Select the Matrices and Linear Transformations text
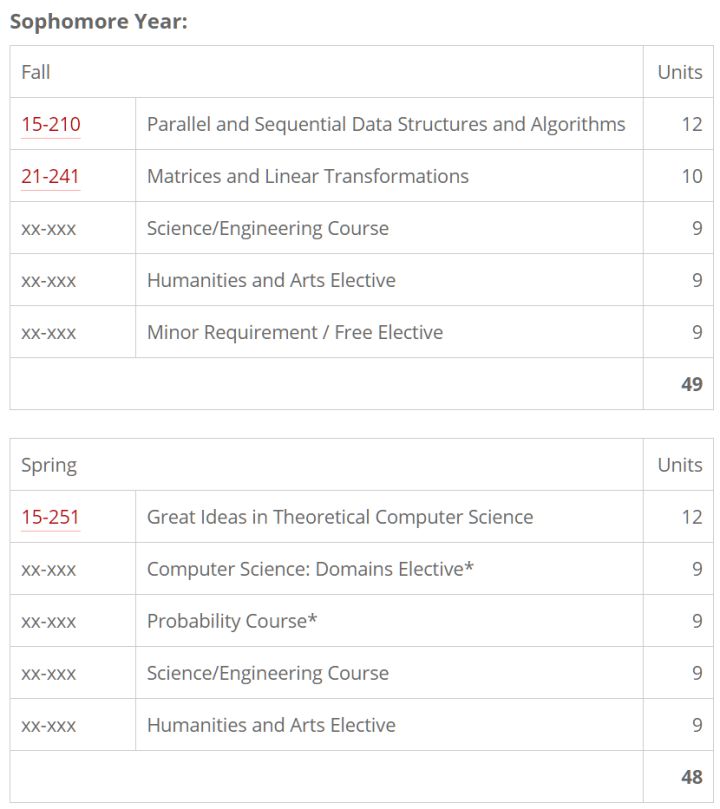This screenshot has height=809, width=720. point(307,177)
